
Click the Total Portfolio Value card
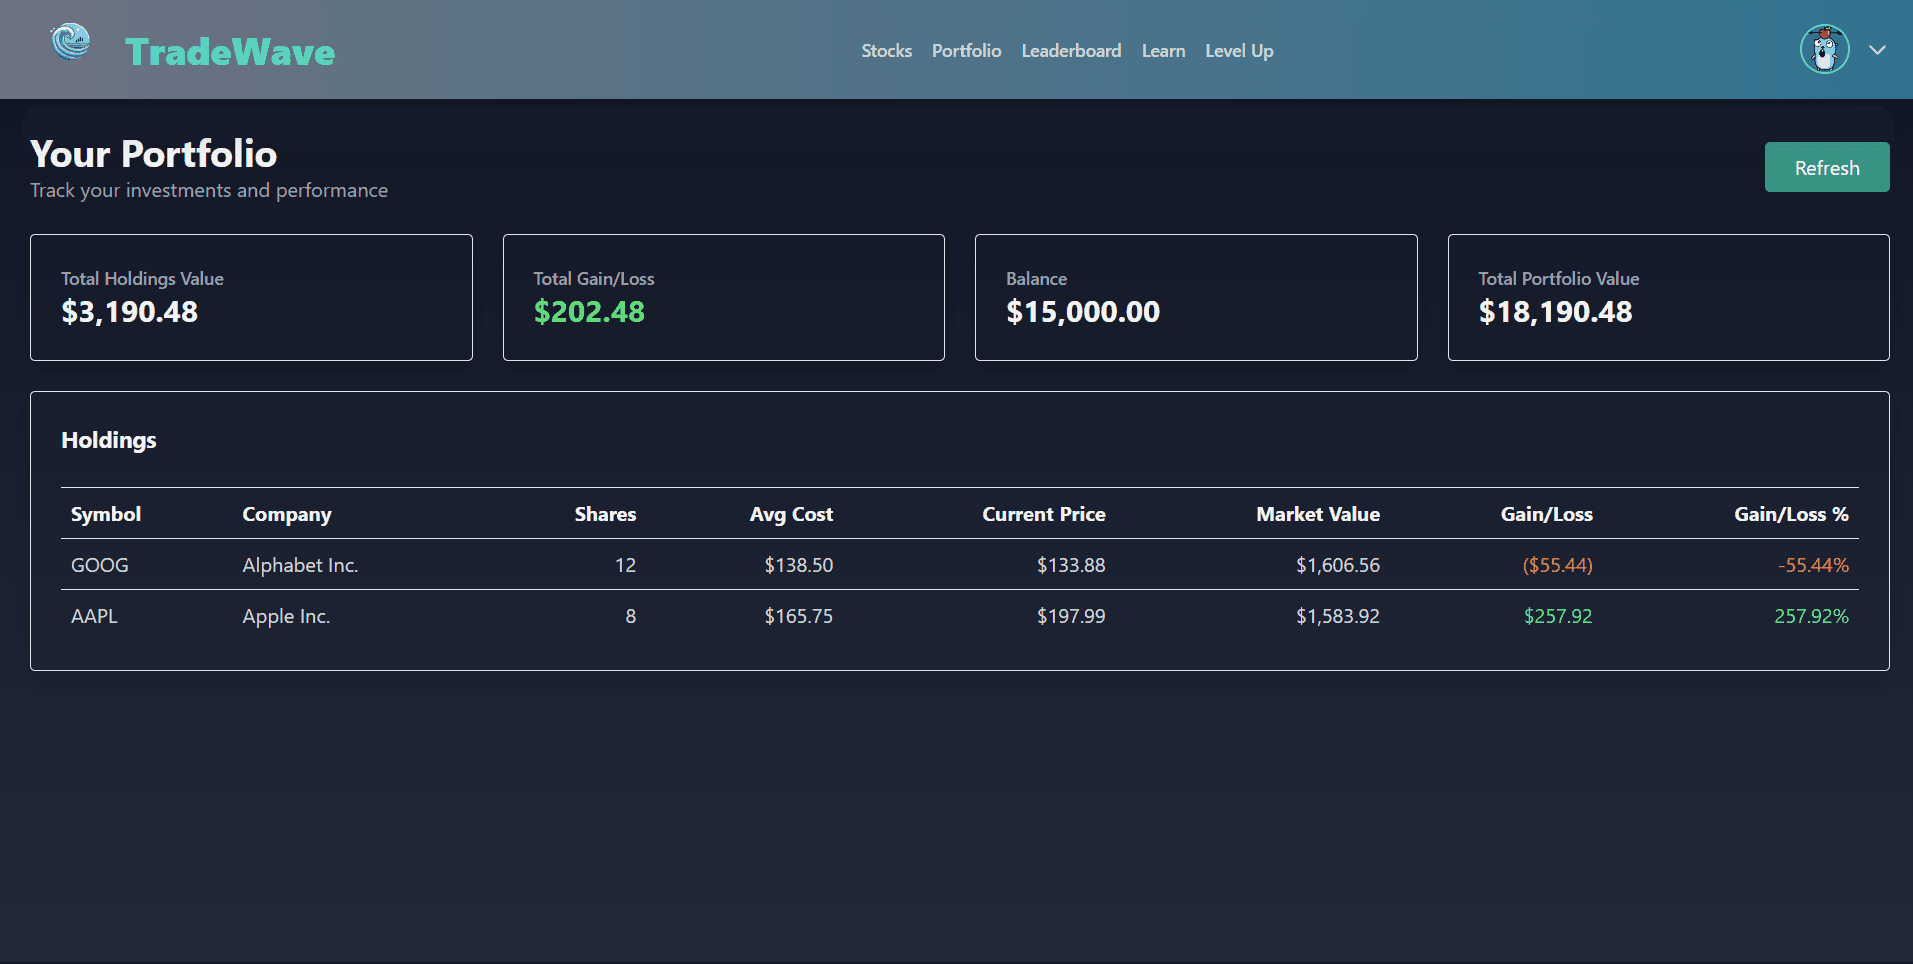coord(1667,297)
